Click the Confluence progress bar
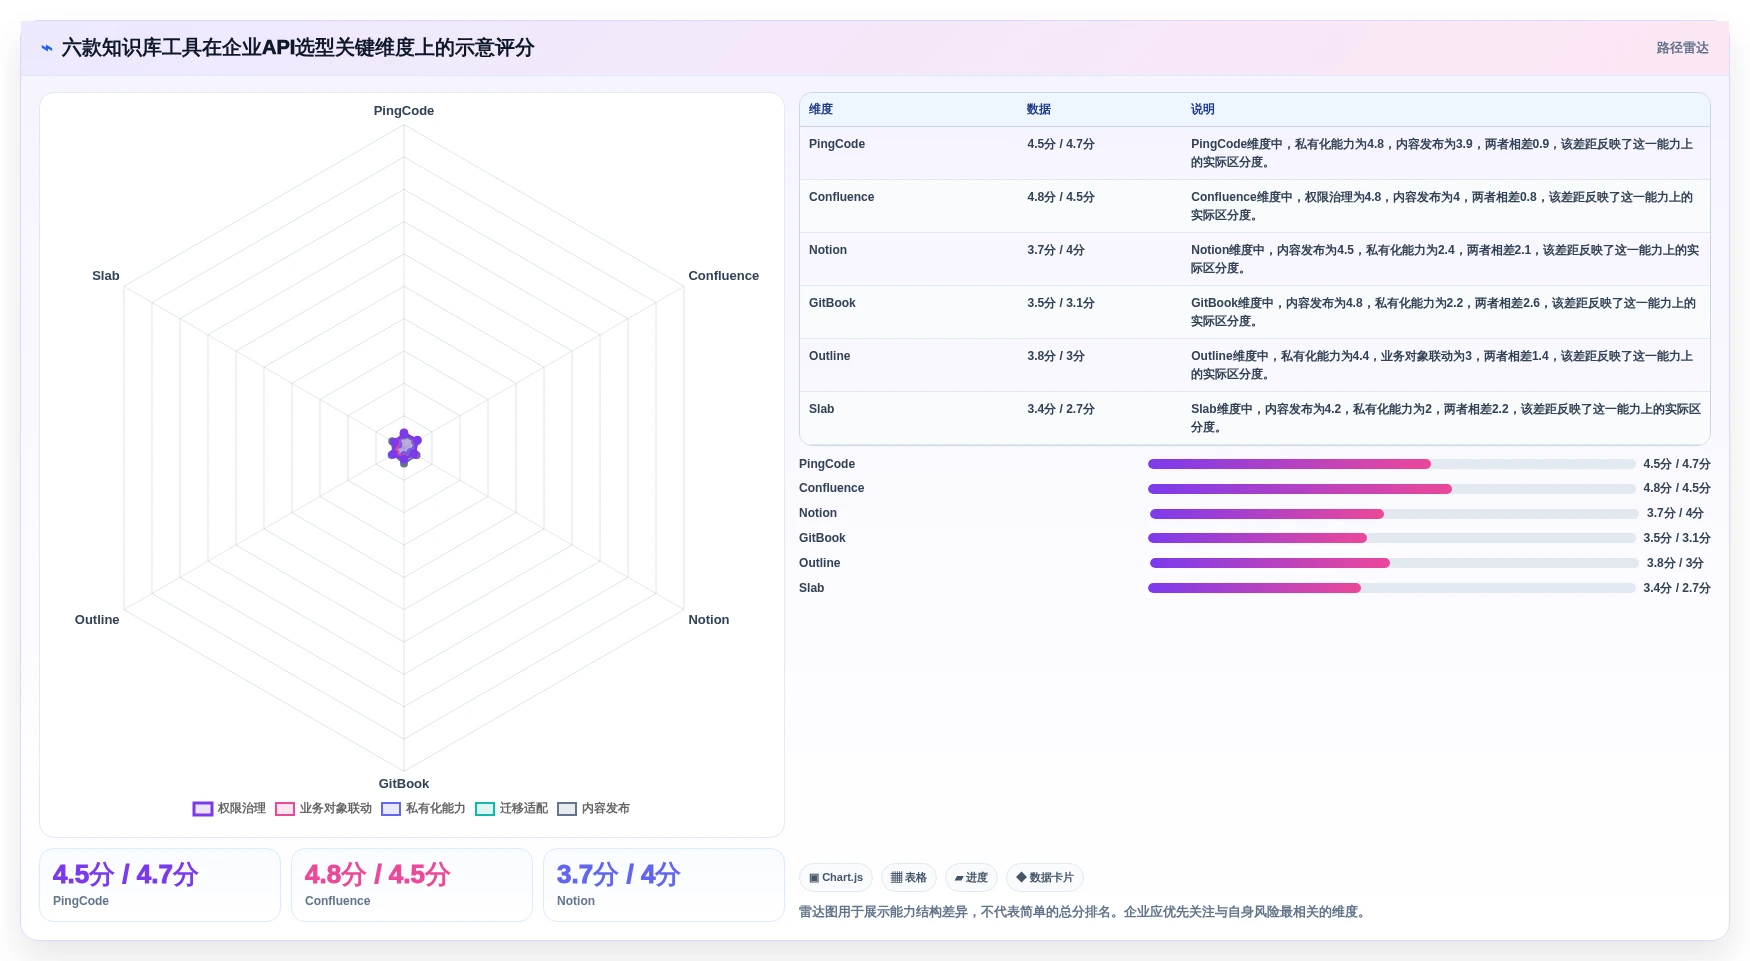Viewport: 1750px width, 961px height. tap(1391, 489)
